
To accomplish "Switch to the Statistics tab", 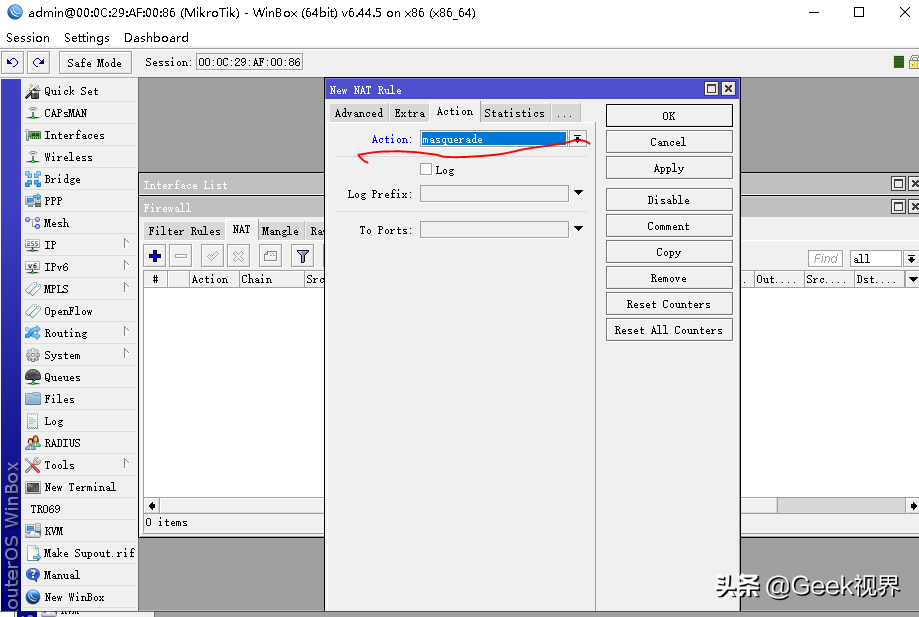I will coord(515,113).
